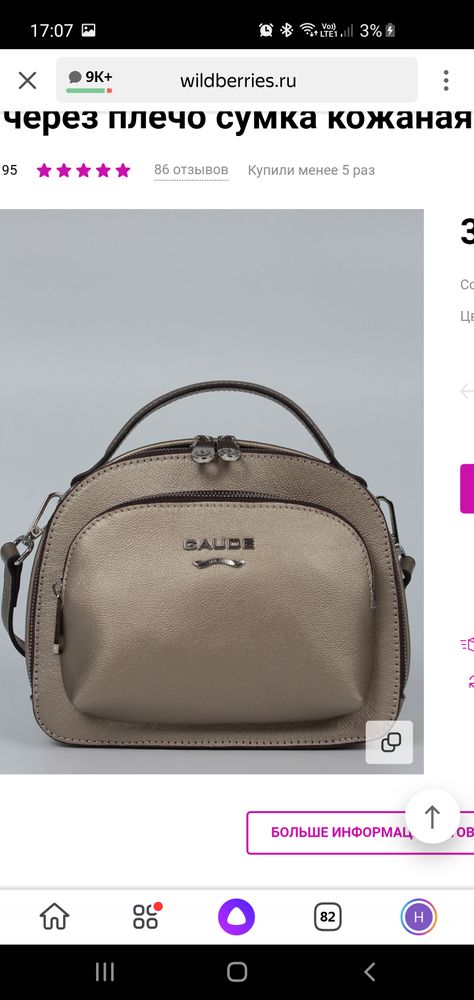This screenshot has height=1000, width=474.
Task: Launch the Alice voice assistant icon
Action: (x=237, y=916)
